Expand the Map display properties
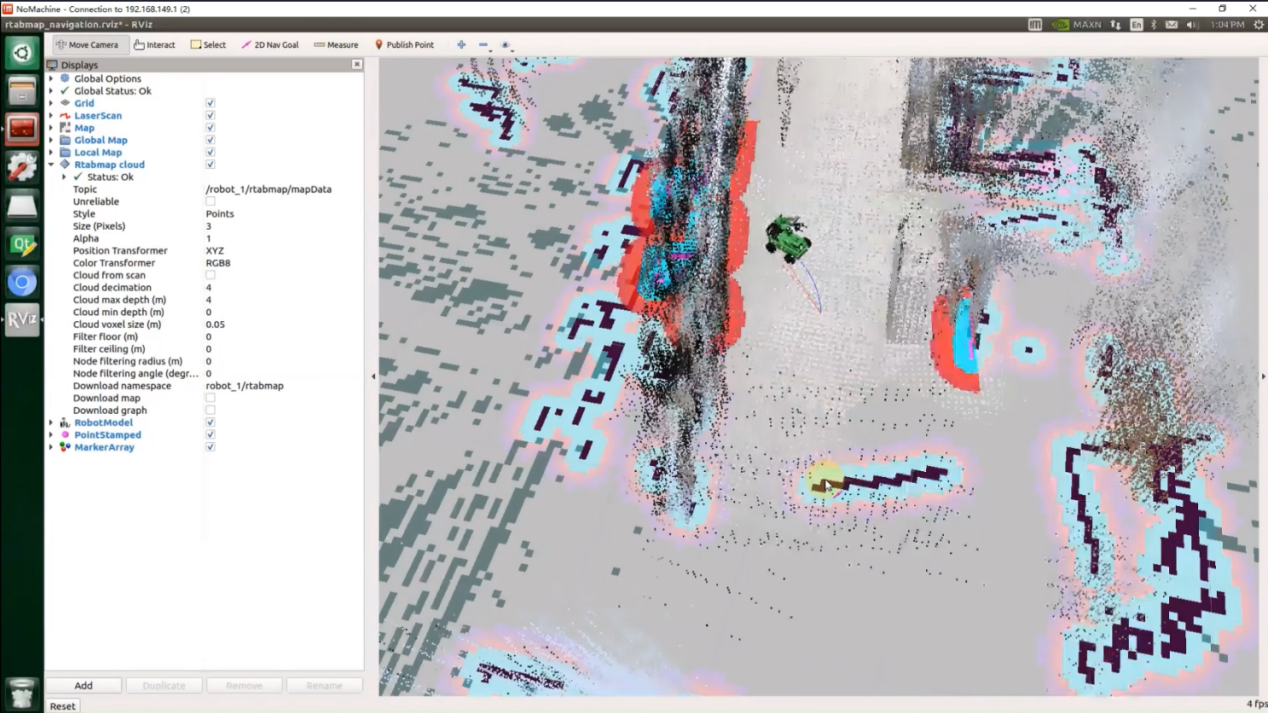Image resolution: width=1268 pixels, height=713 pixels. (51, 128)
